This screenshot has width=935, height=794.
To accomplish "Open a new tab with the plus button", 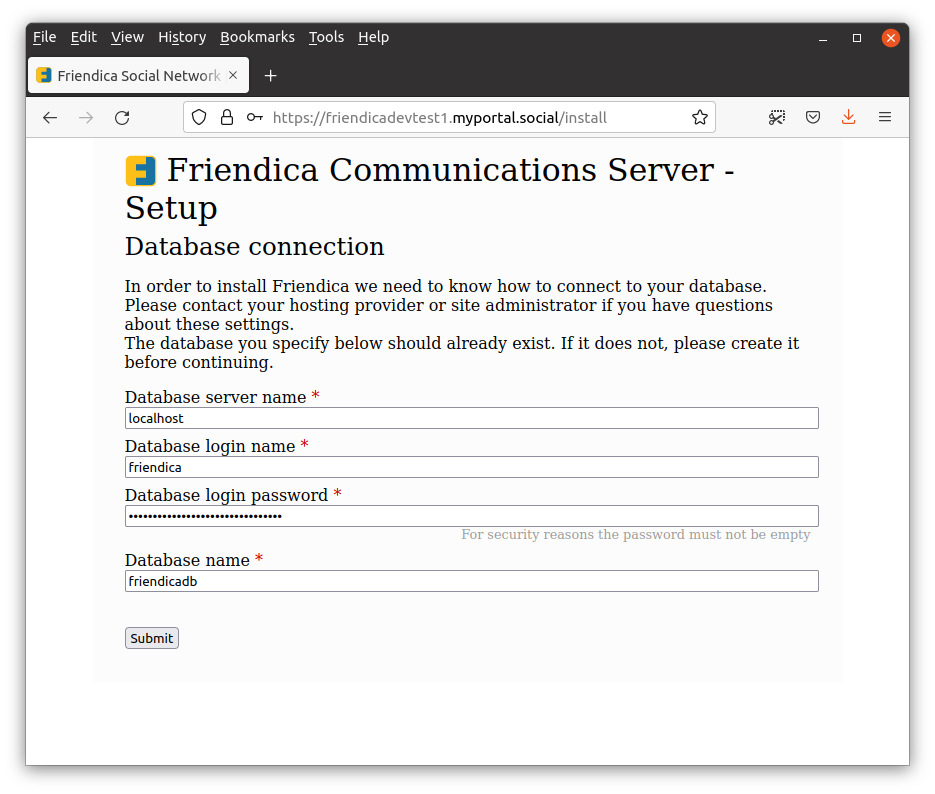I will pos(270,76).
